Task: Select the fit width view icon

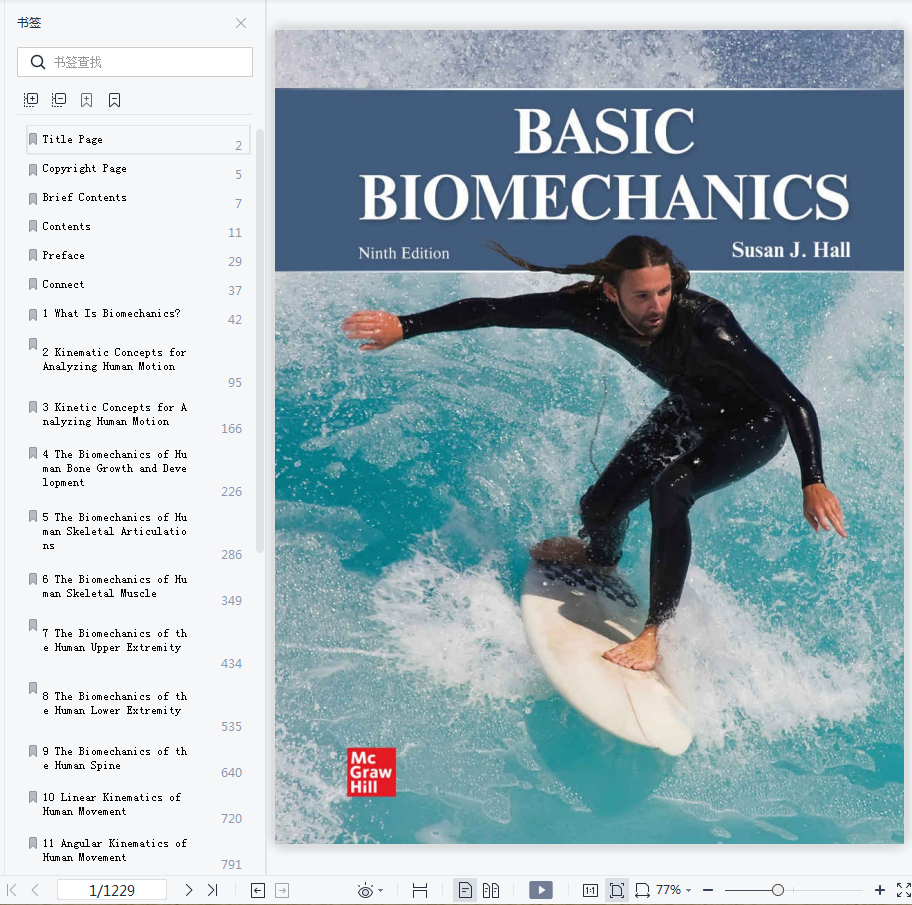Action: [x=419, y=890]
